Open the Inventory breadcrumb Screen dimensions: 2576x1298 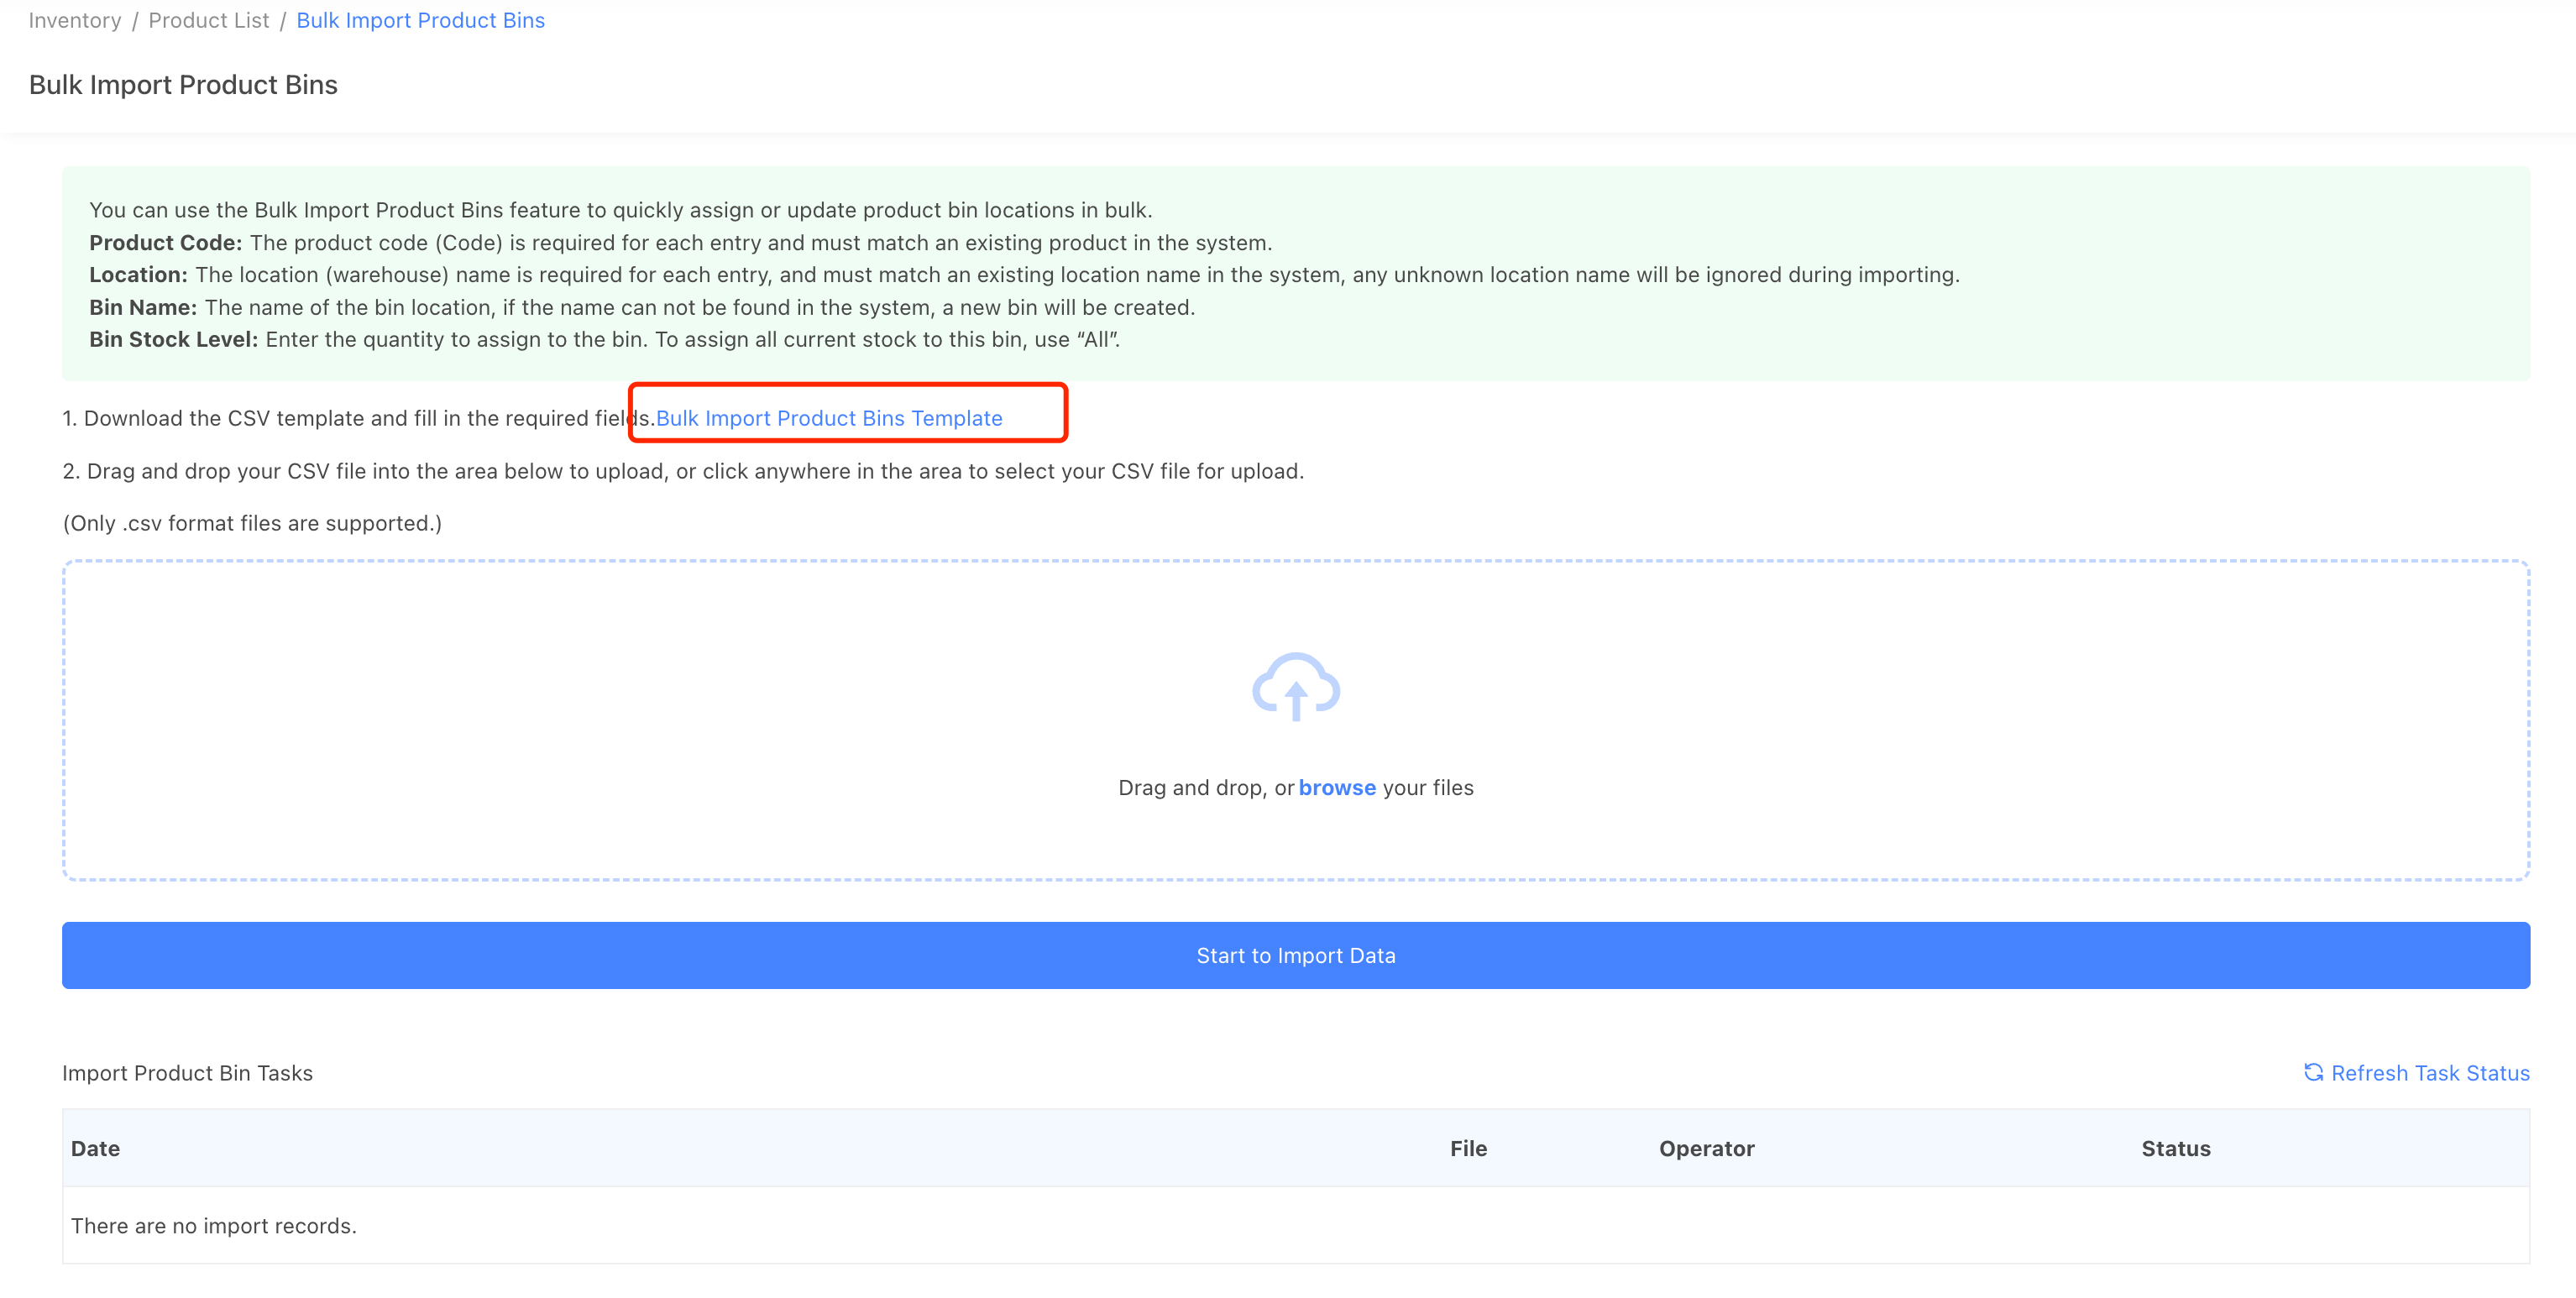[x=75, y=20]
